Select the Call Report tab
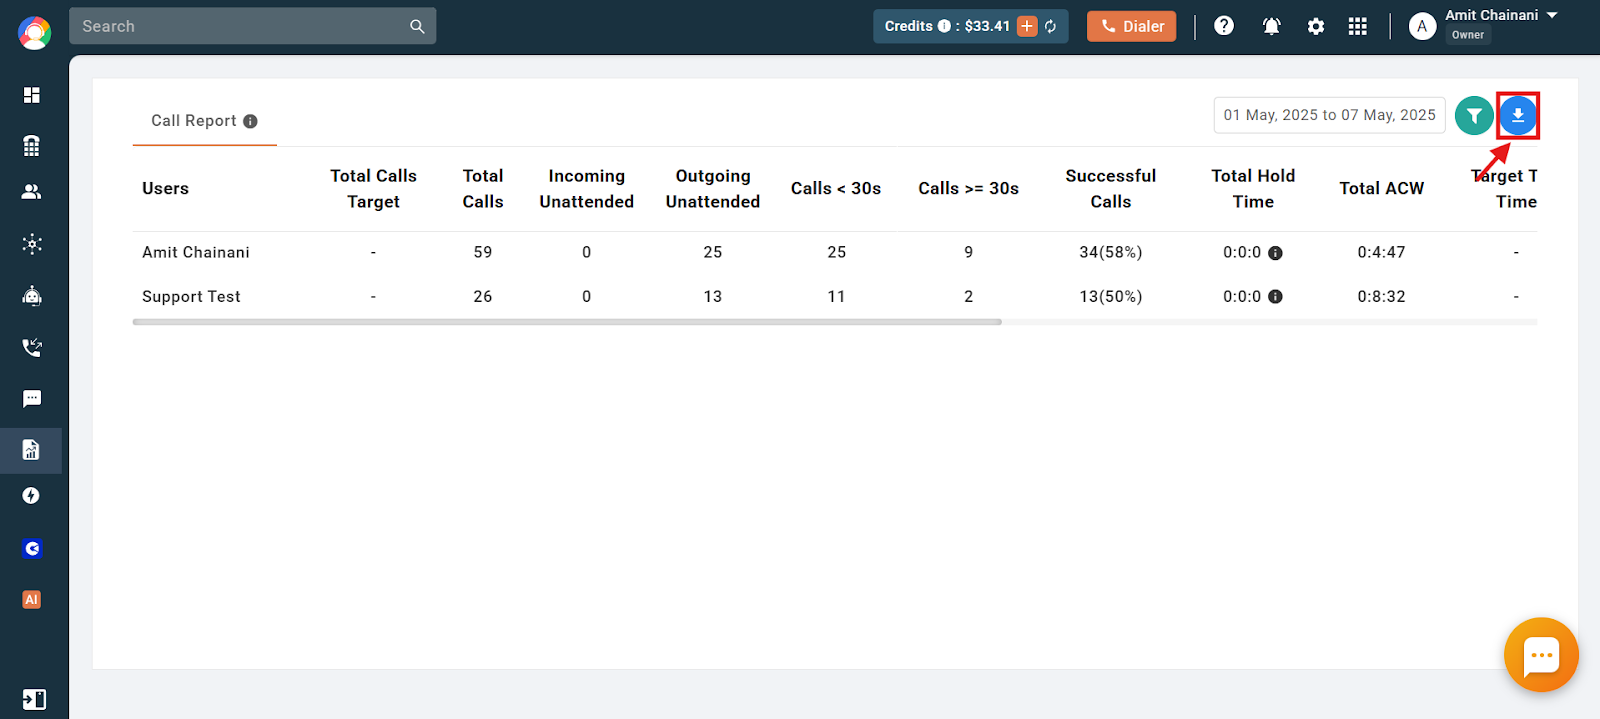This screenshot has height=719, width=1600. tap(204, 121)
